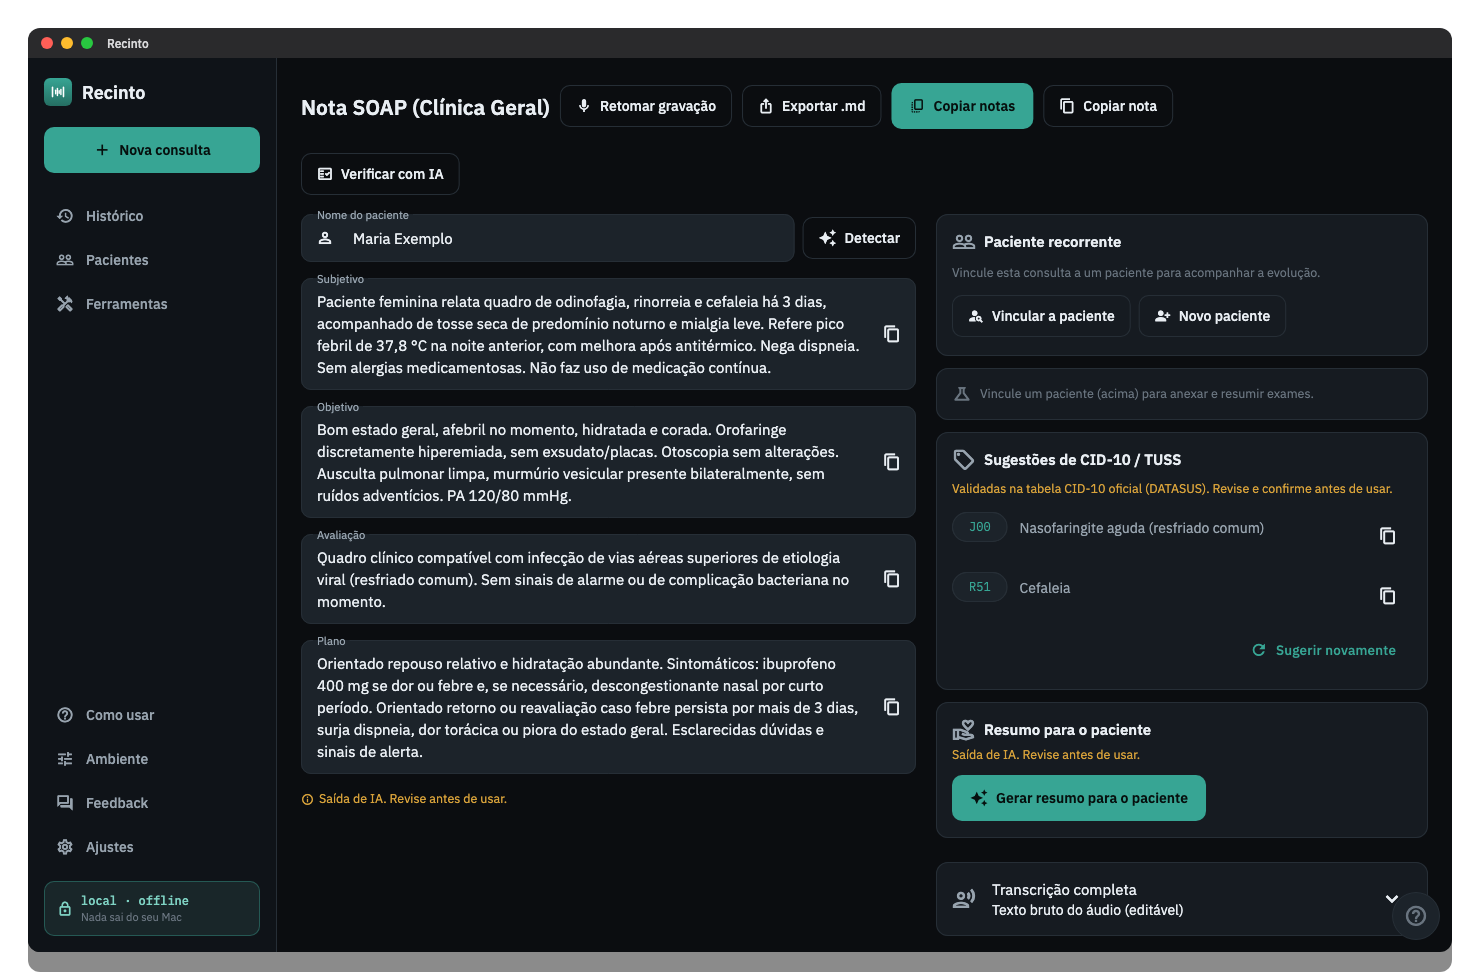Click the person icon in patient name field
Viewport: 1480px width, 980px height.
pos(325,238)
